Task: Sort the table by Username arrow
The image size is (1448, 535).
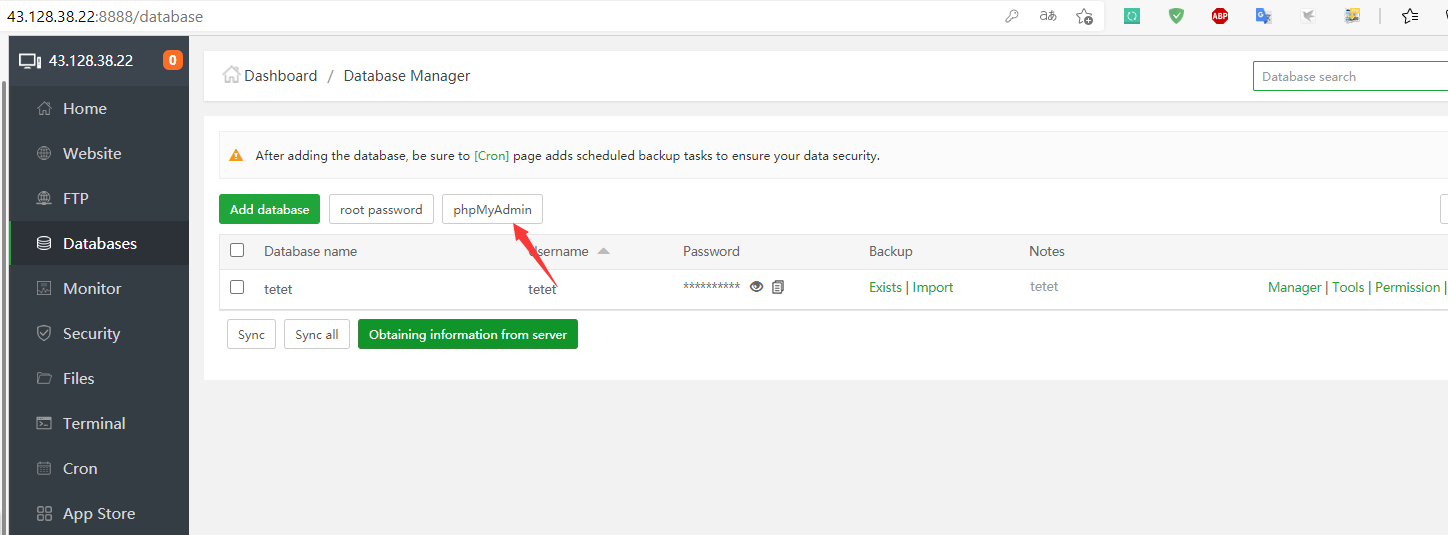Action: coord(603,251)
